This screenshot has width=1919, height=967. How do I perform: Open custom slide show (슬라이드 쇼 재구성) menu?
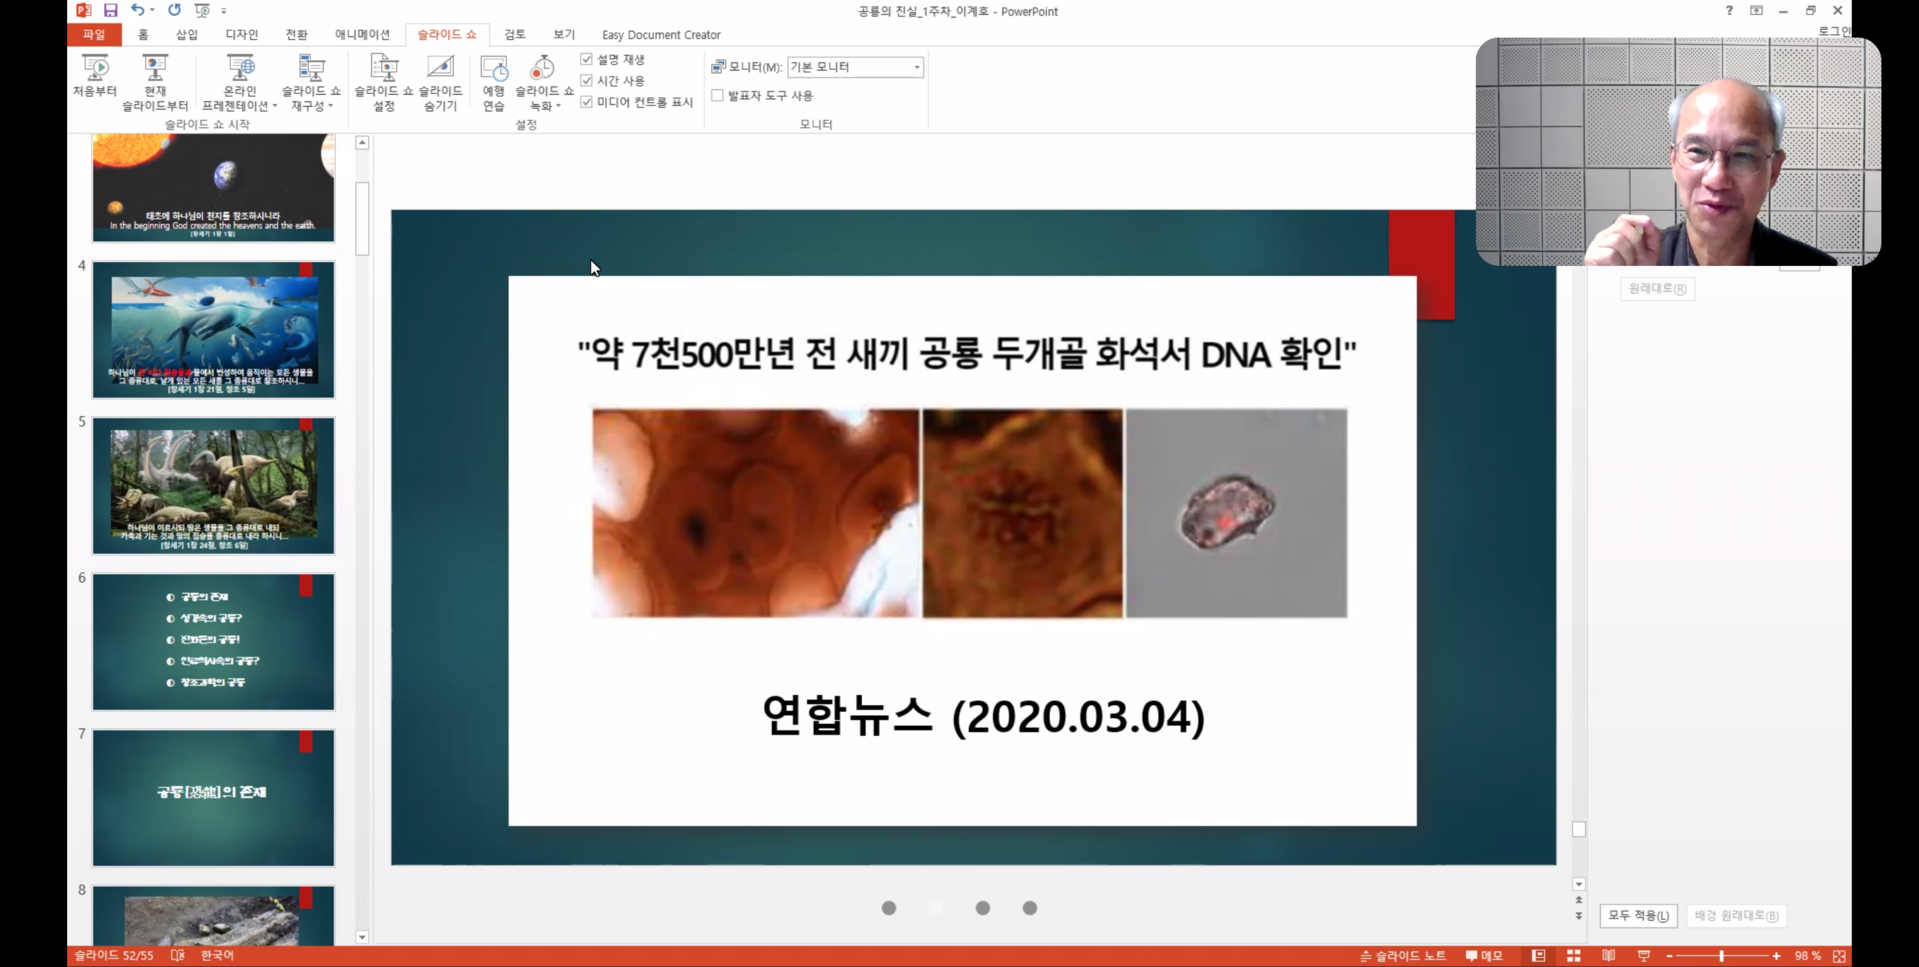click(x=311, y=83)
